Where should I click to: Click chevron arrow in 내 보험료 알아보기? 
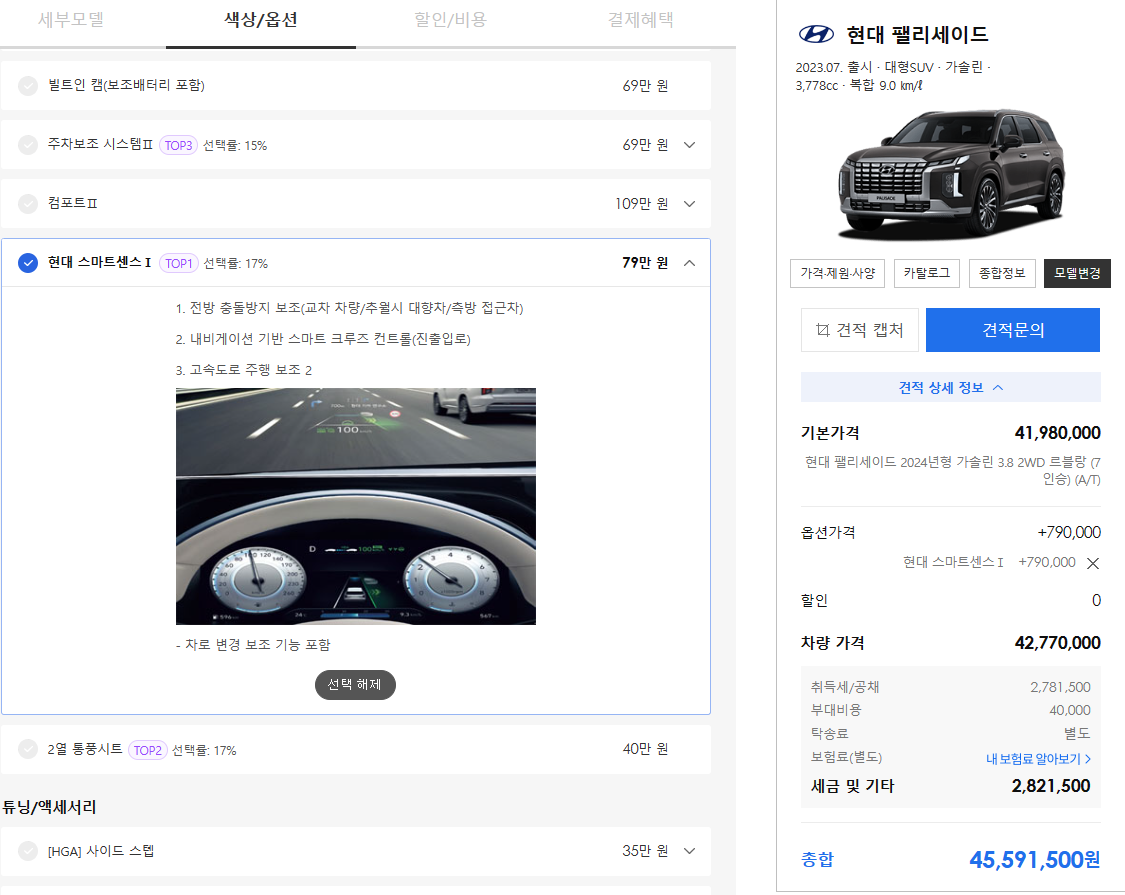tap(1088, 759)
